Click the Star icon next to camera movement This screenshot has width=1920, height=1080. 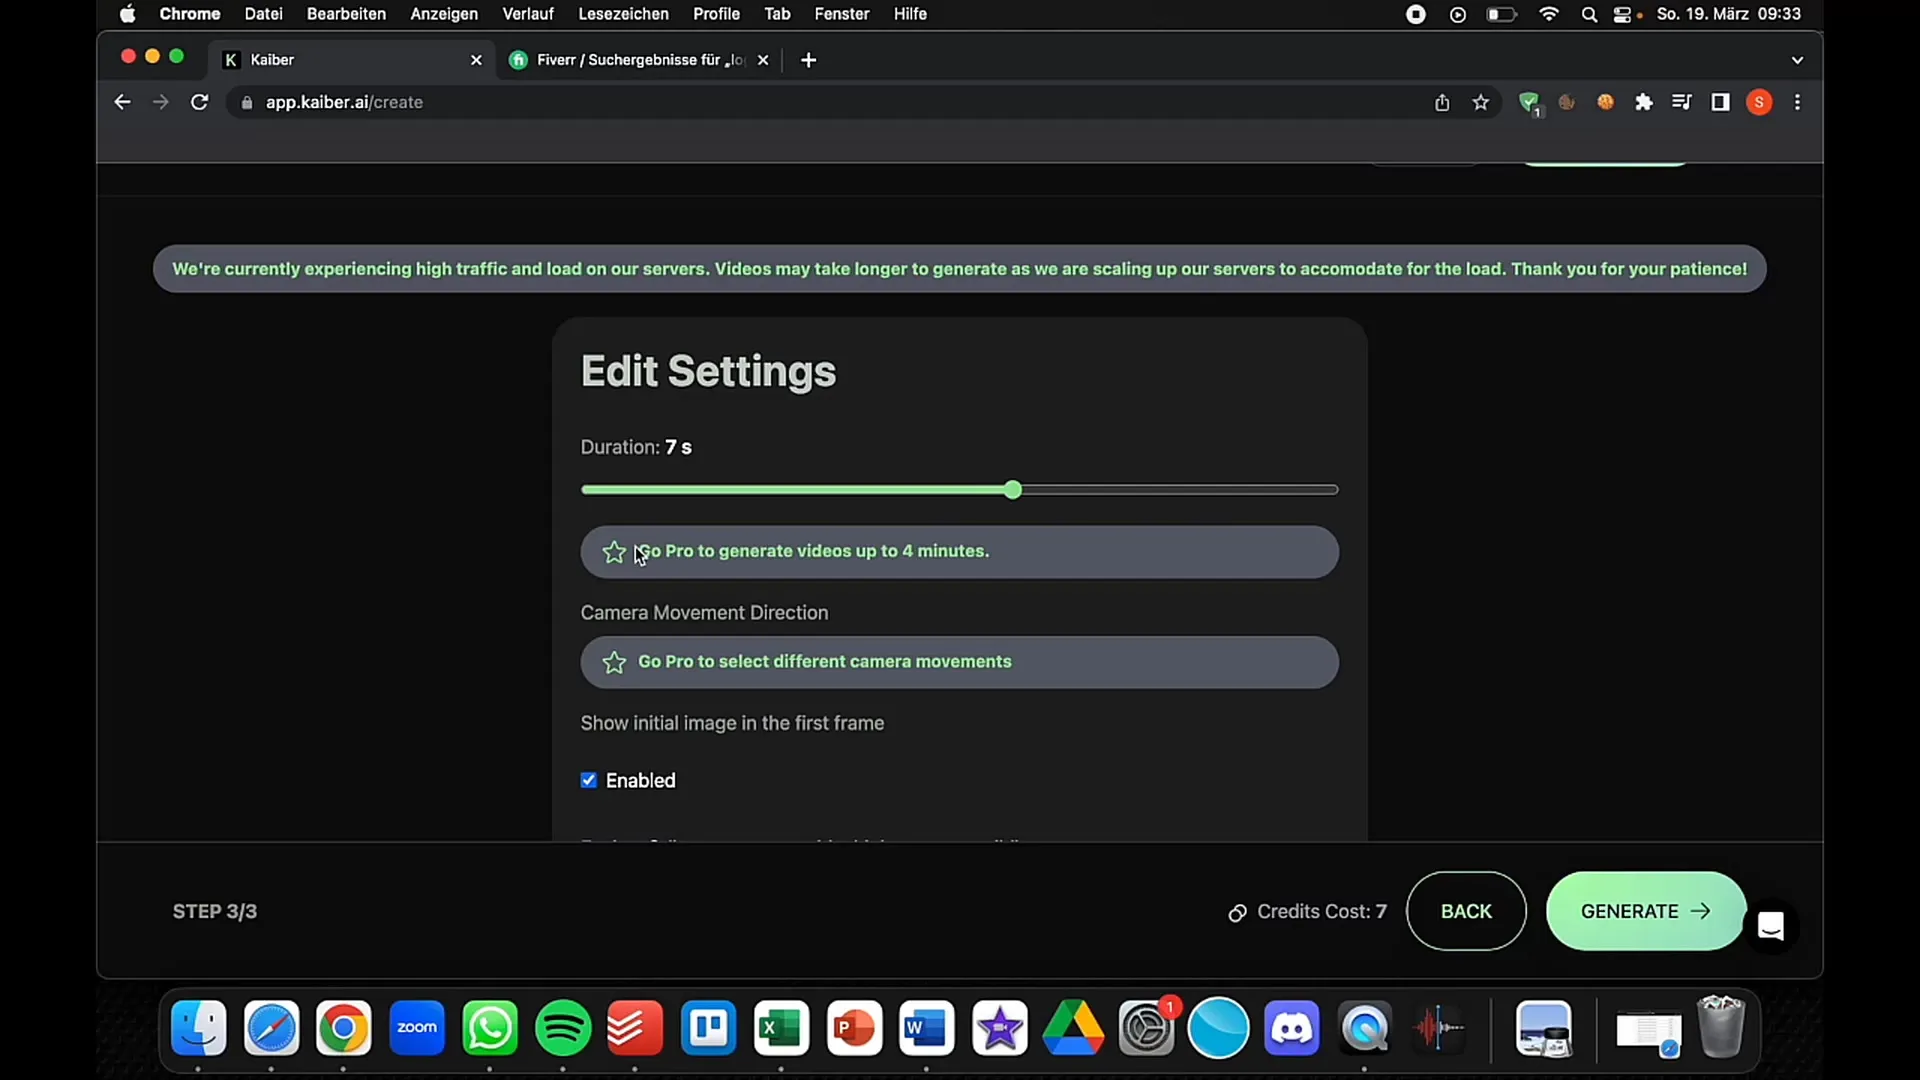point(615,661)
